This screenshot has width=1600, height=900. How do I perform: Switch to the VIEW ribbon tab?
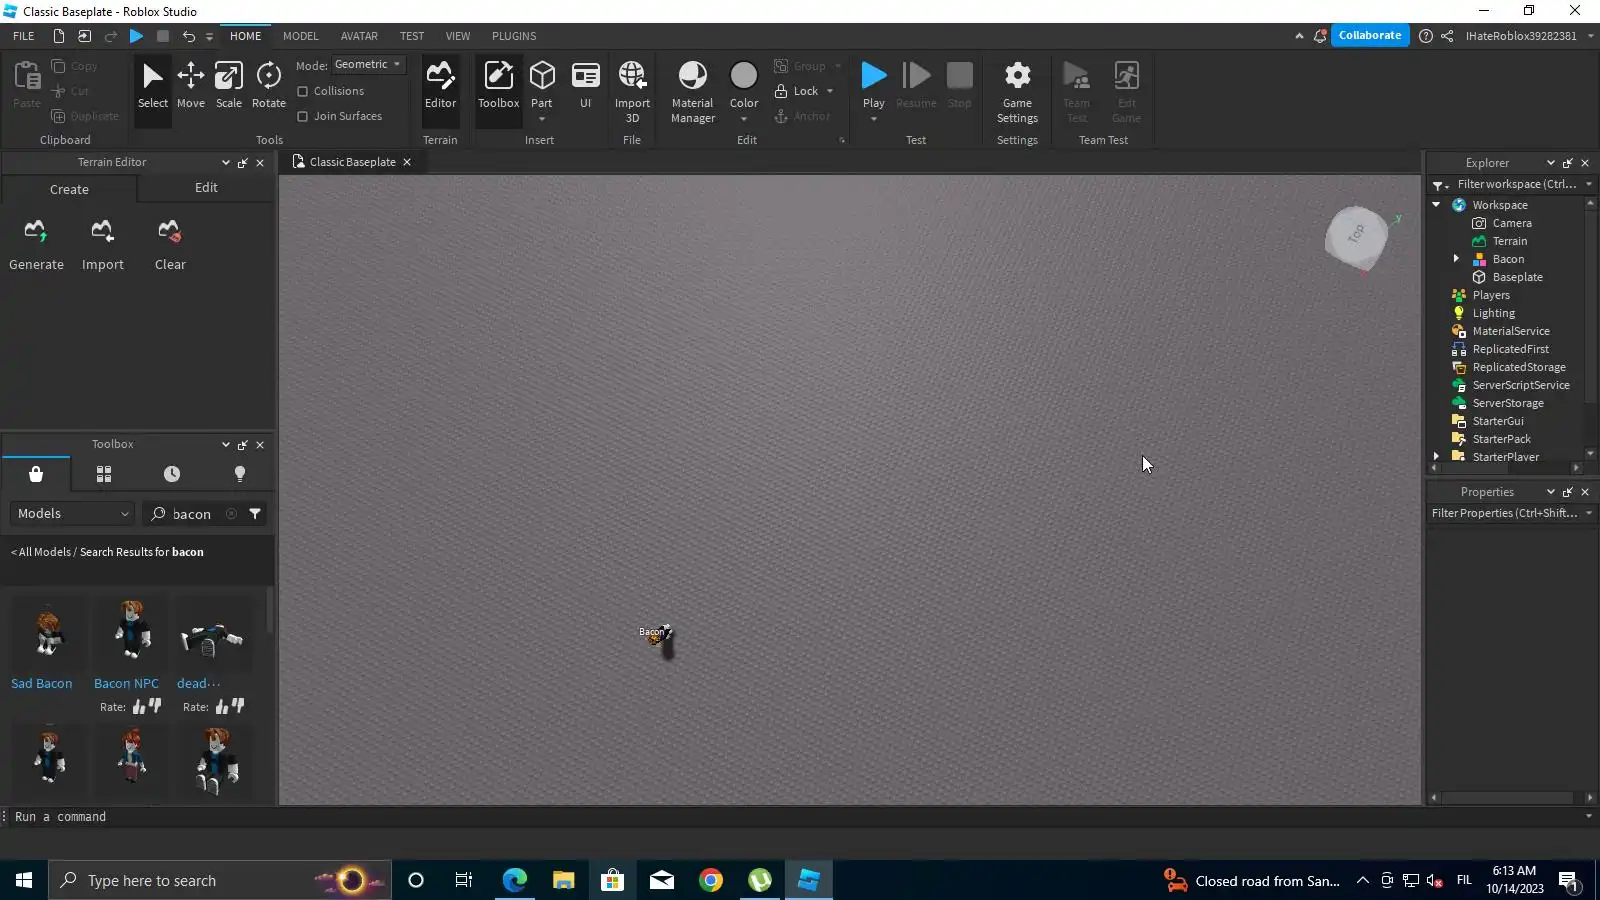[x=458, y=36]
